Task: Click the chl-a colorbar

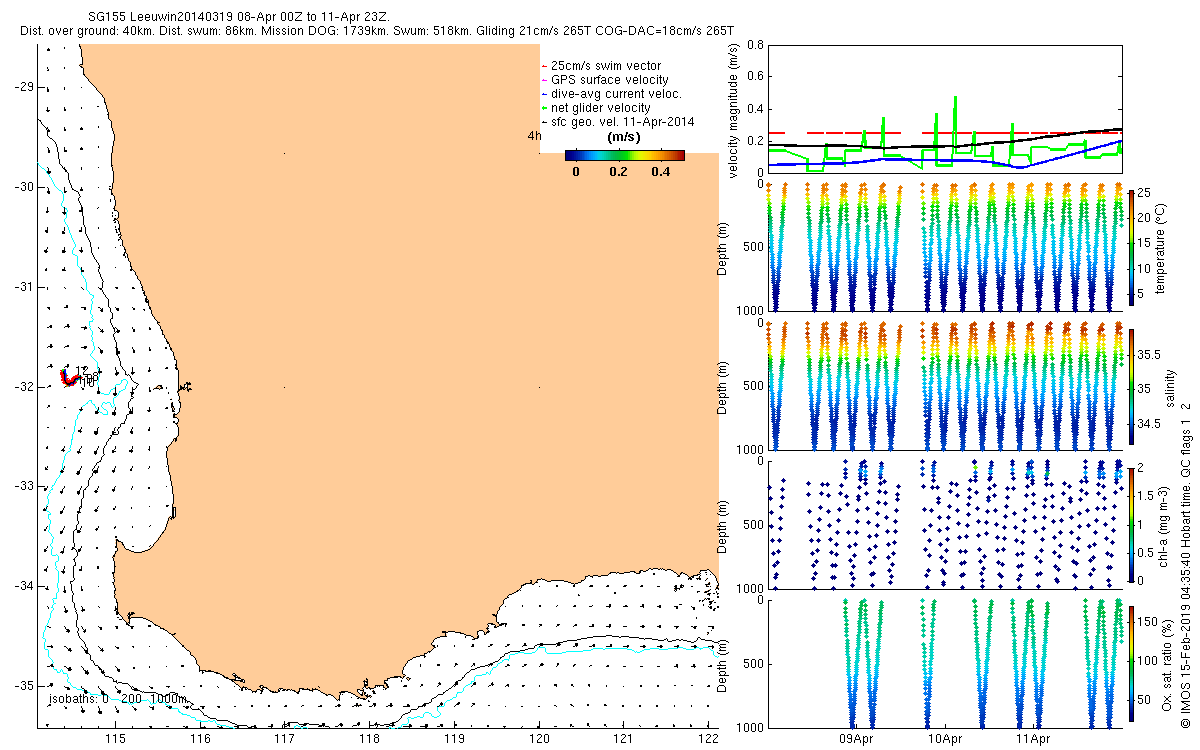Action: pyautogui.click(x=1131, y=524)
